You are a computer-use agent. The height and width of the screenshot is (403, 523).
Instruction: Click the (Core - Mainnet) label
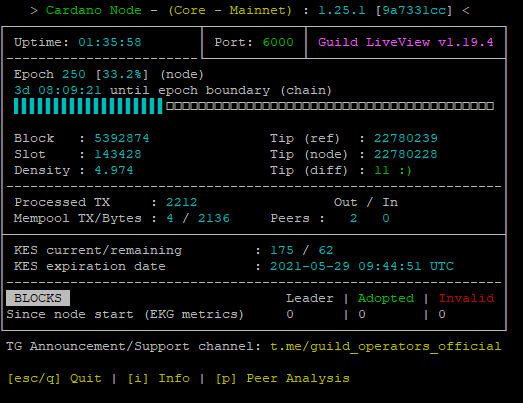230,10
